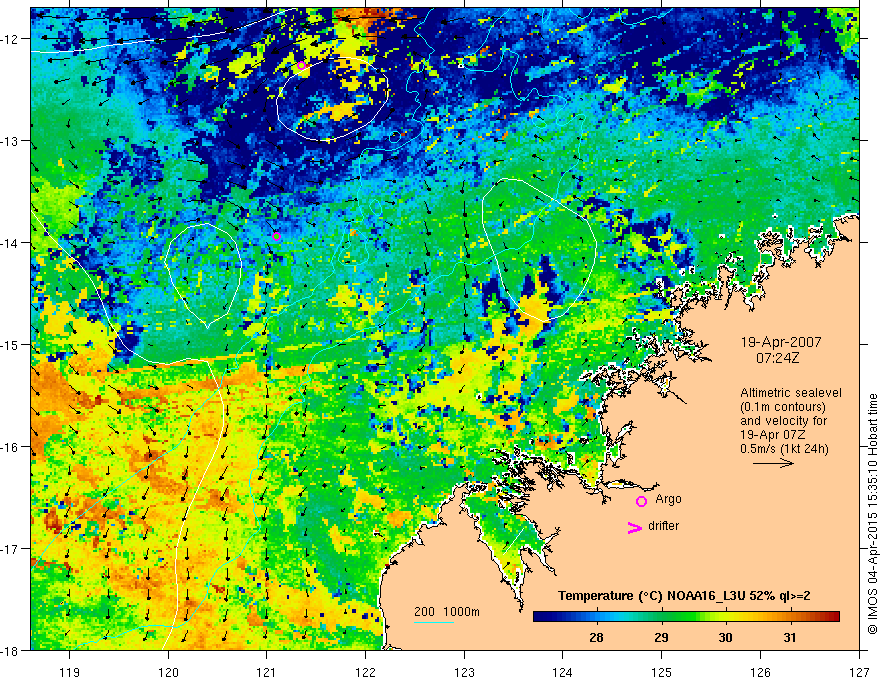This screenshot has width=880, height=680.
Task: Click the 'Altimetric sealevel' caption line
Action: [791, 393]
